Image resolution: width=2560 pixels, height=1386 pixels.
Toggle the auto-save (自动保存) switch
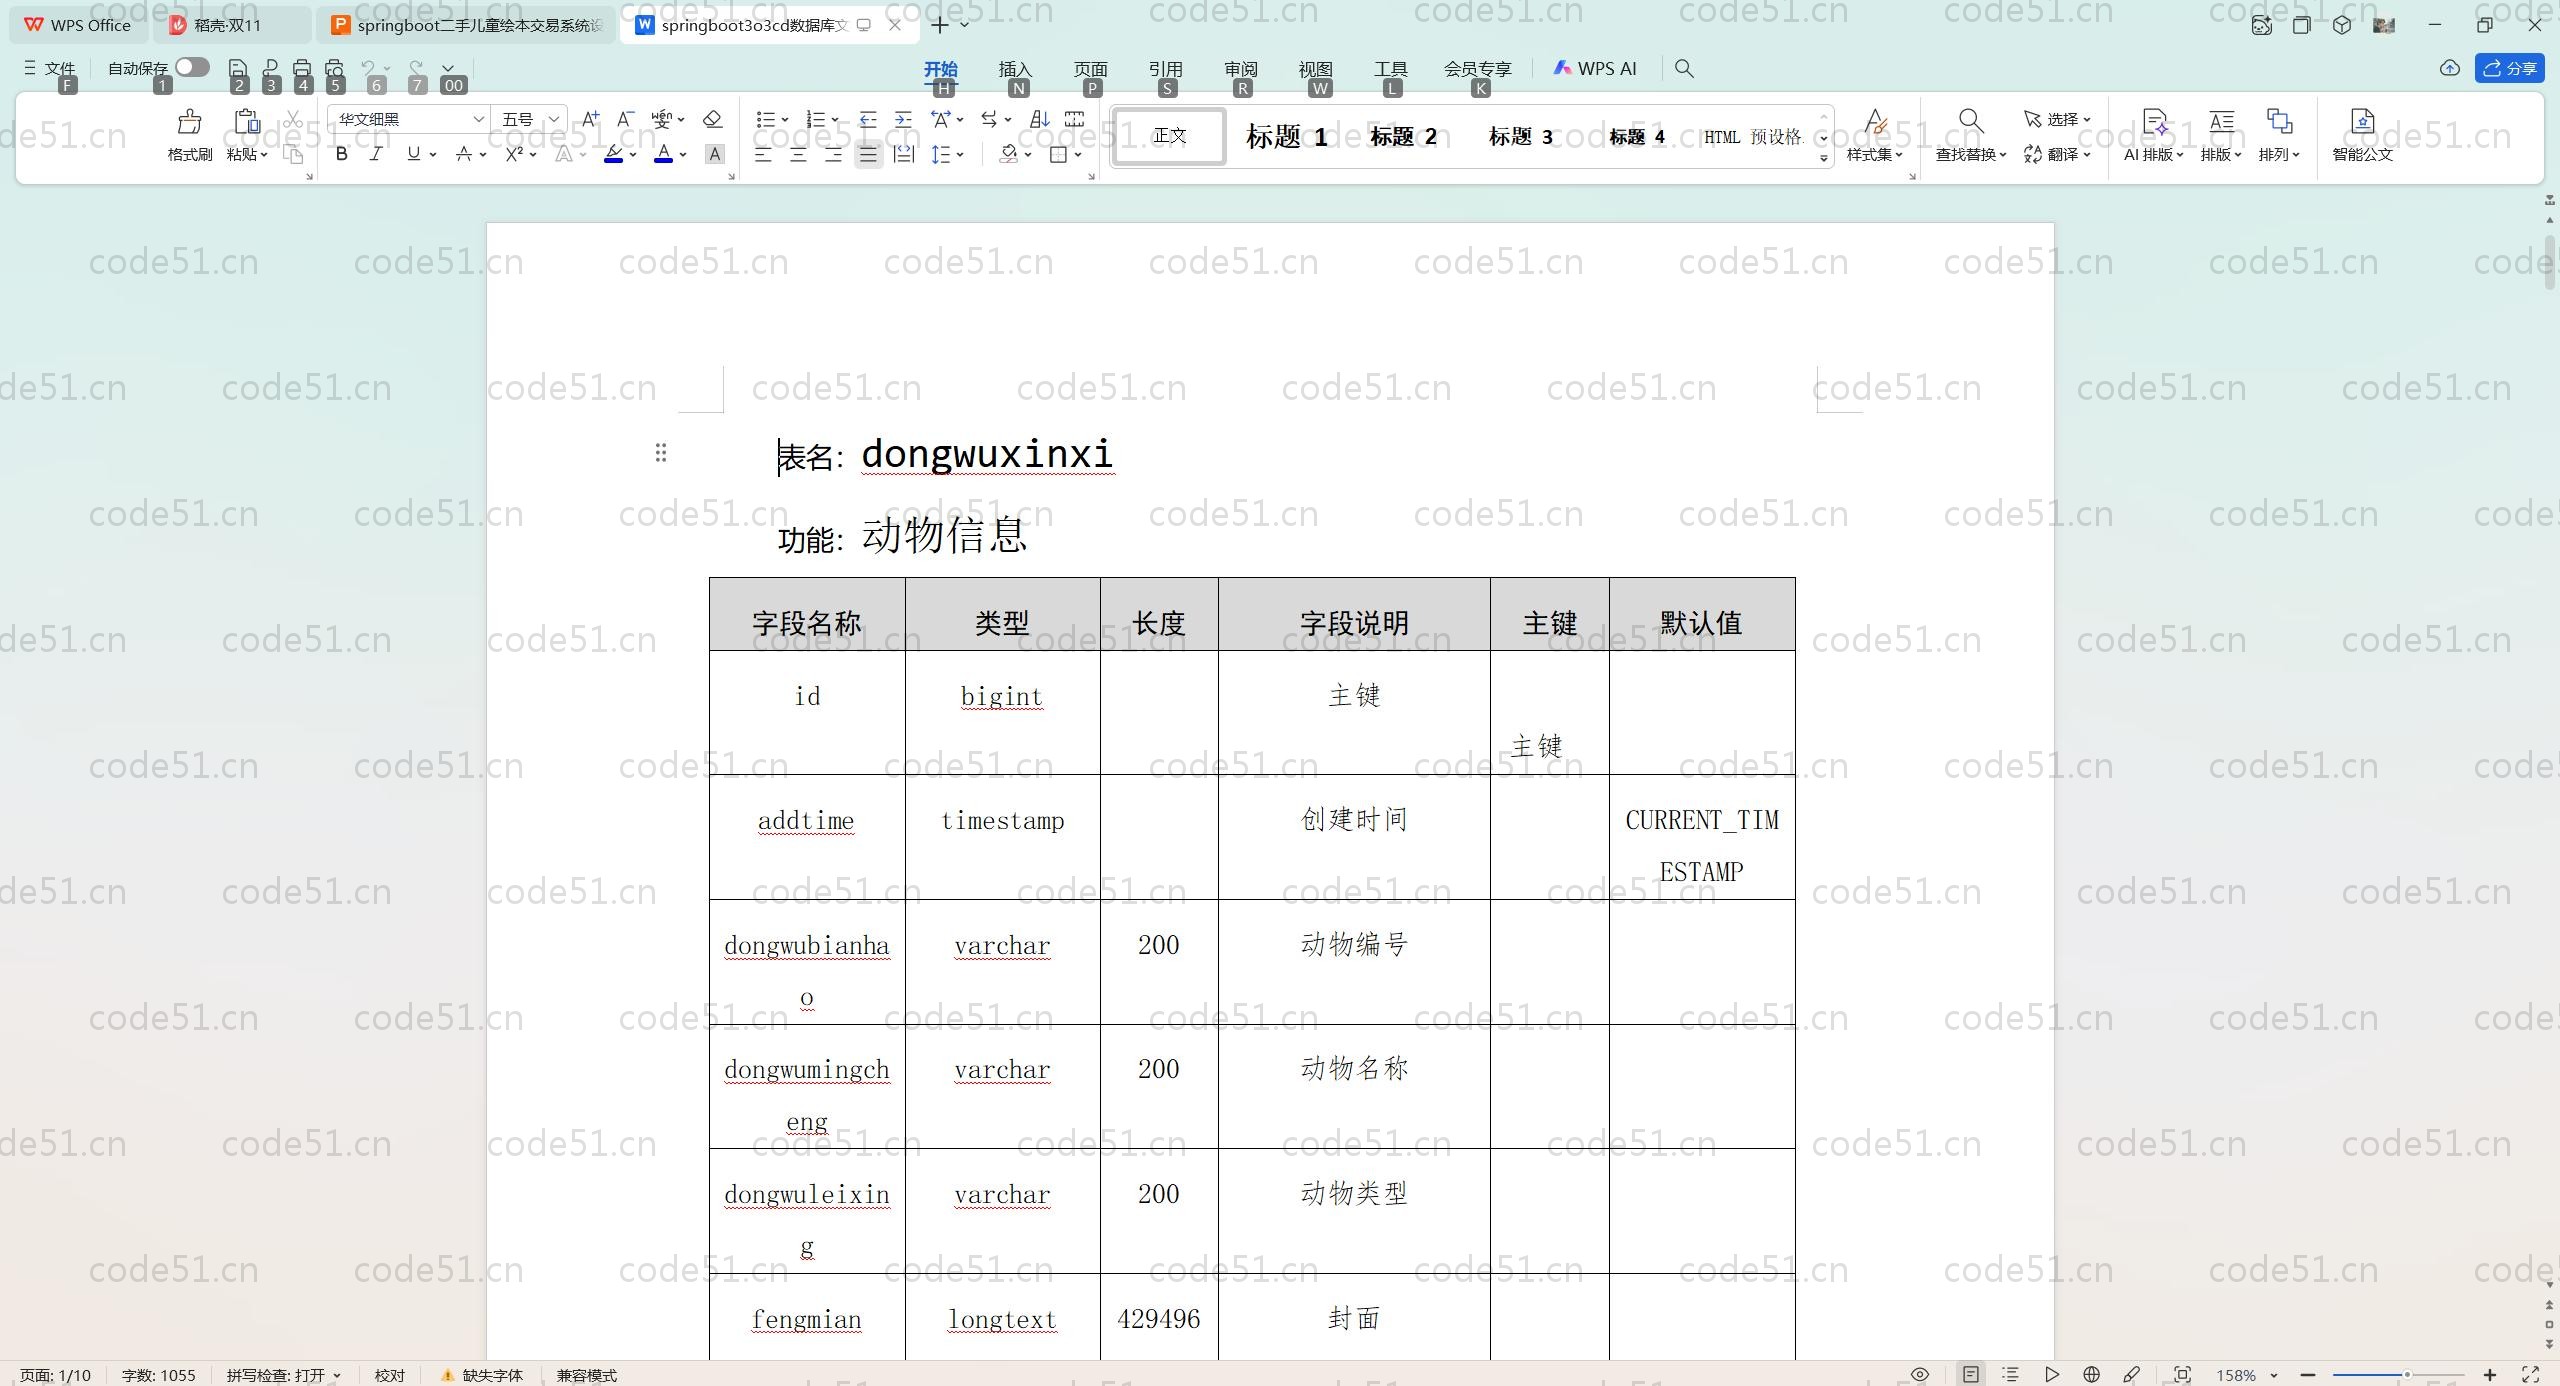[x=192, y=67]
